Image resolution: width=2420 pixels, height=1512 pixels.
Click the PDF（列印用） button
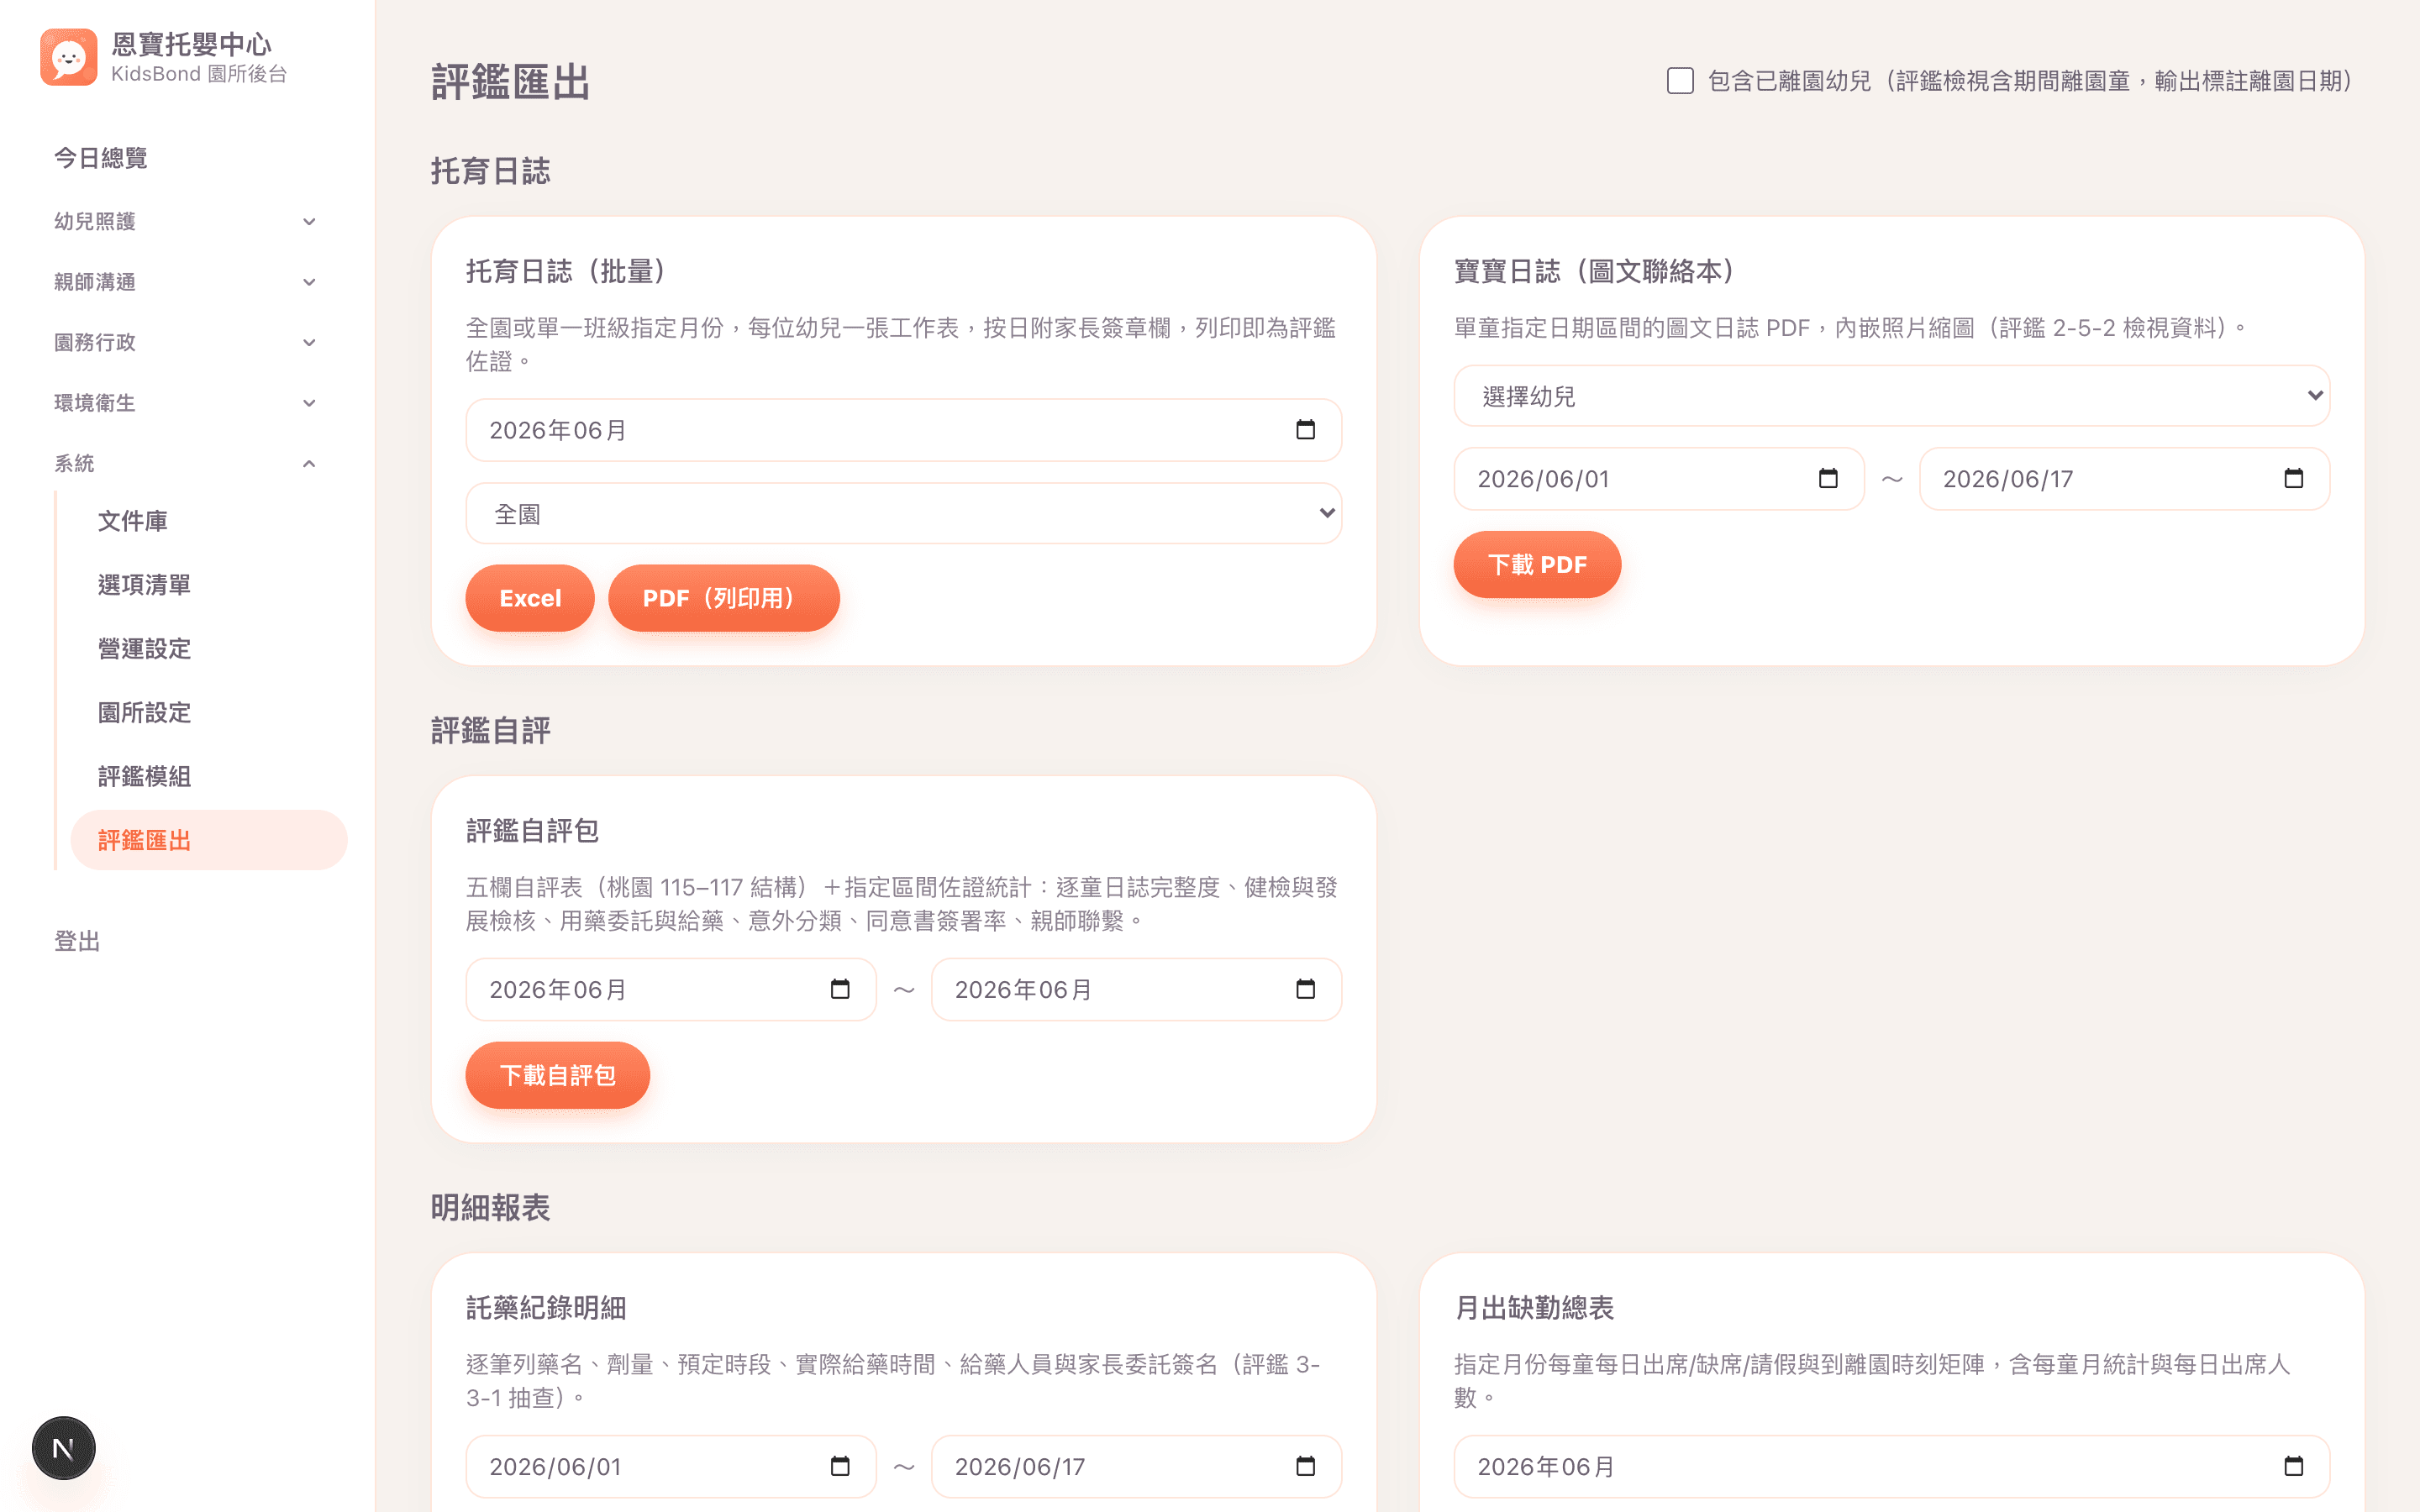pos(724,598)
